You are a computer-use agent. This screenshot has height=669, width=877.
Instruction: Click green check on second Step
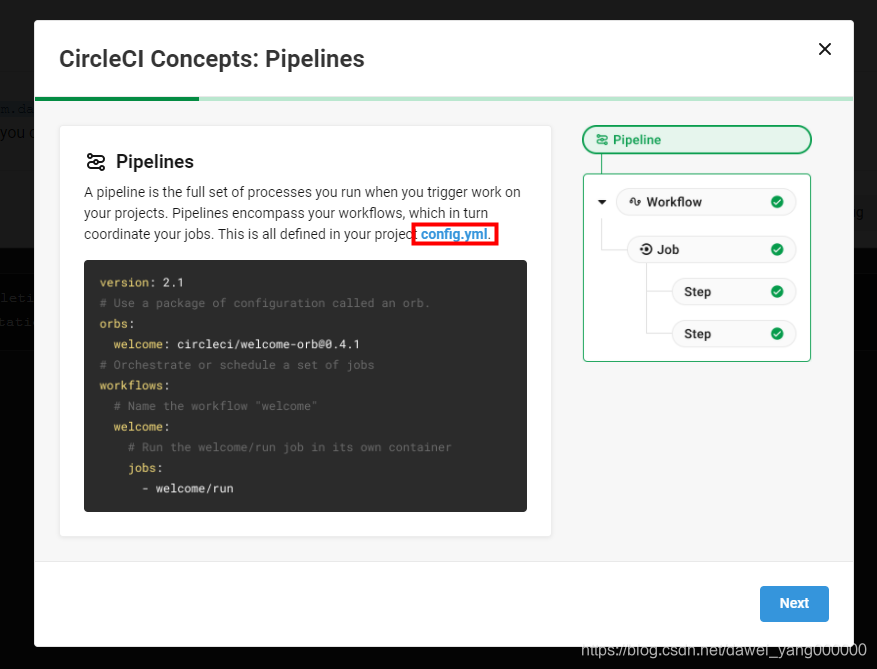tap(777, 334)
